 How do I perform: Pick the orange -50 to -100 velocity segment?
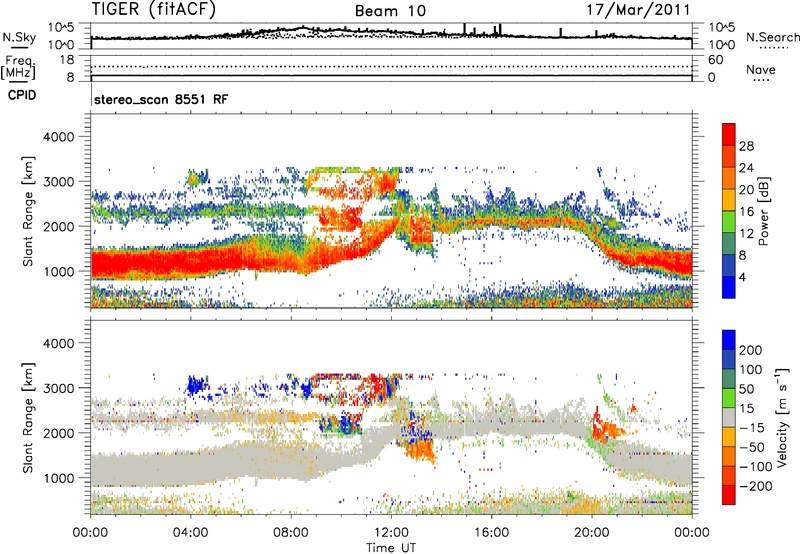(729, 457)
